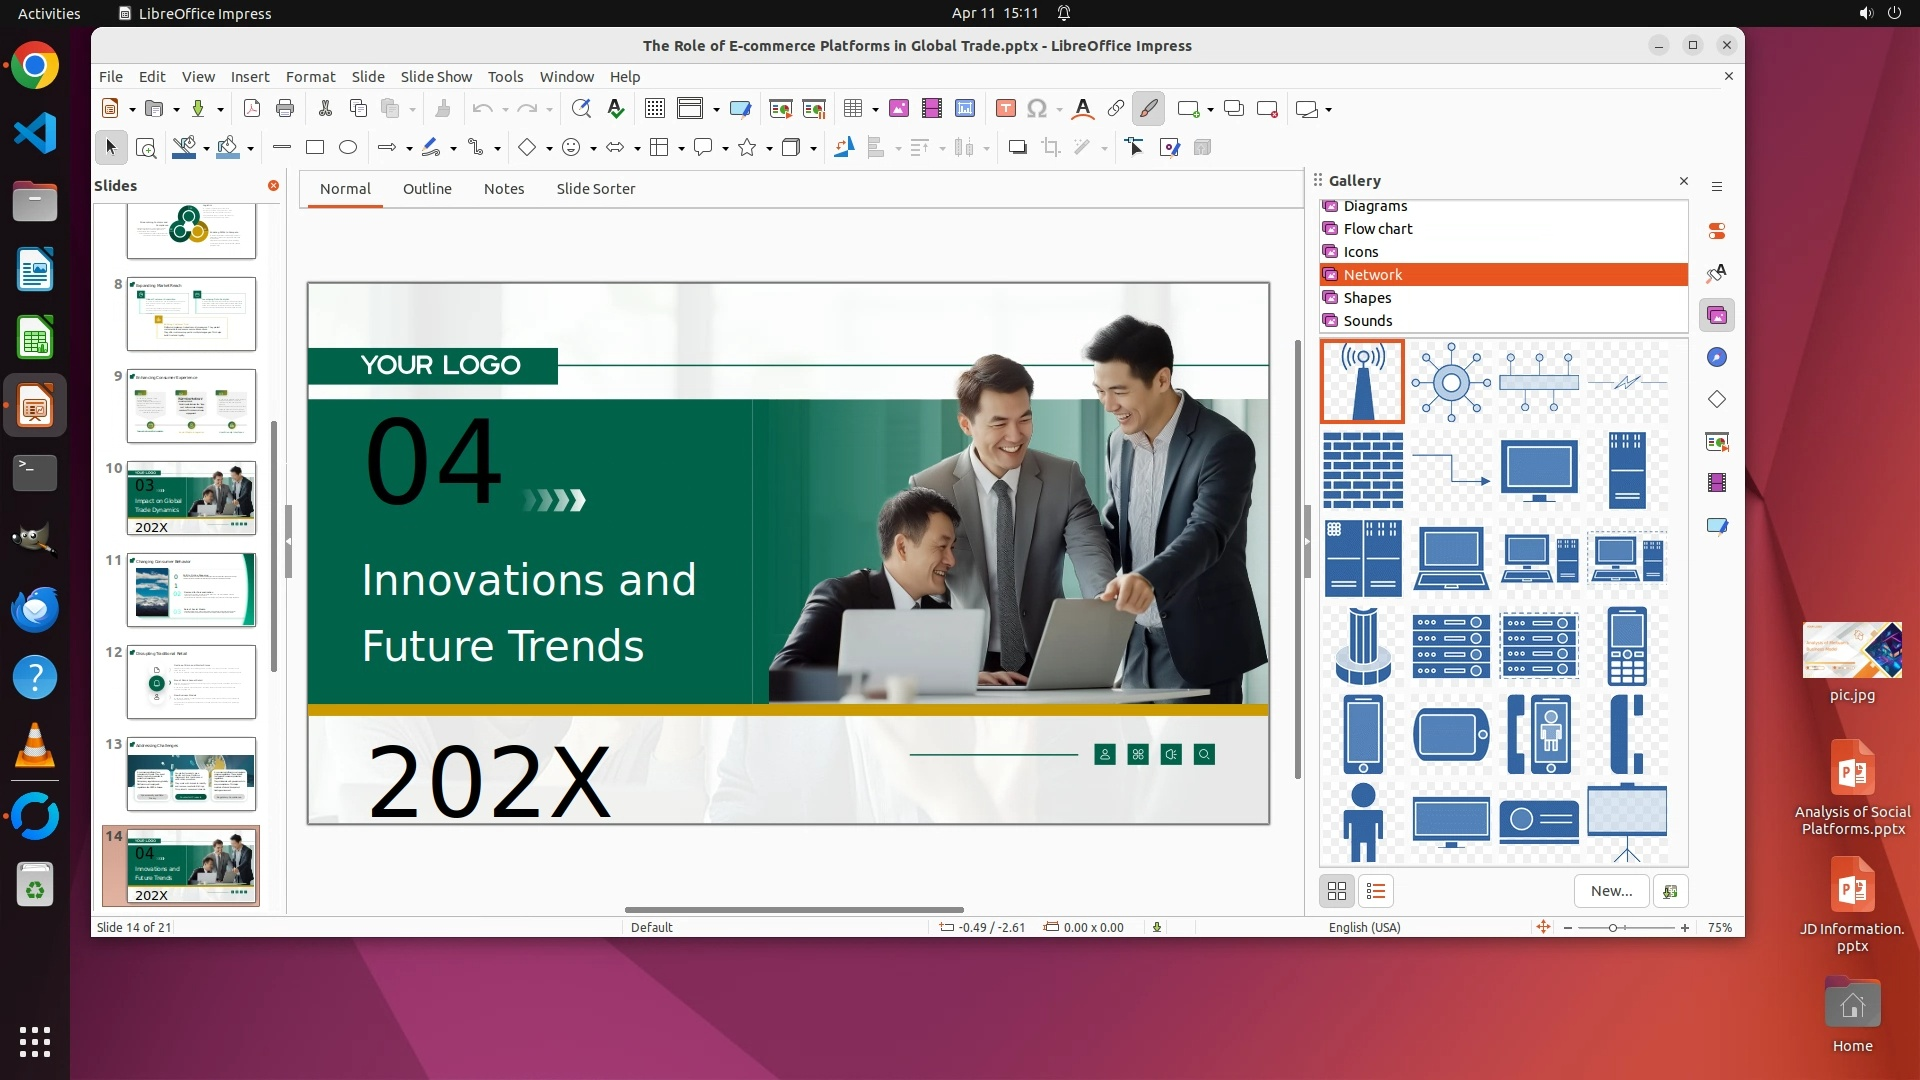Image resolution: width=1920 pixels, height=1080 pixels.
Task: Select the Flow chart gallery theme
Action: (x=1377, y=229)
